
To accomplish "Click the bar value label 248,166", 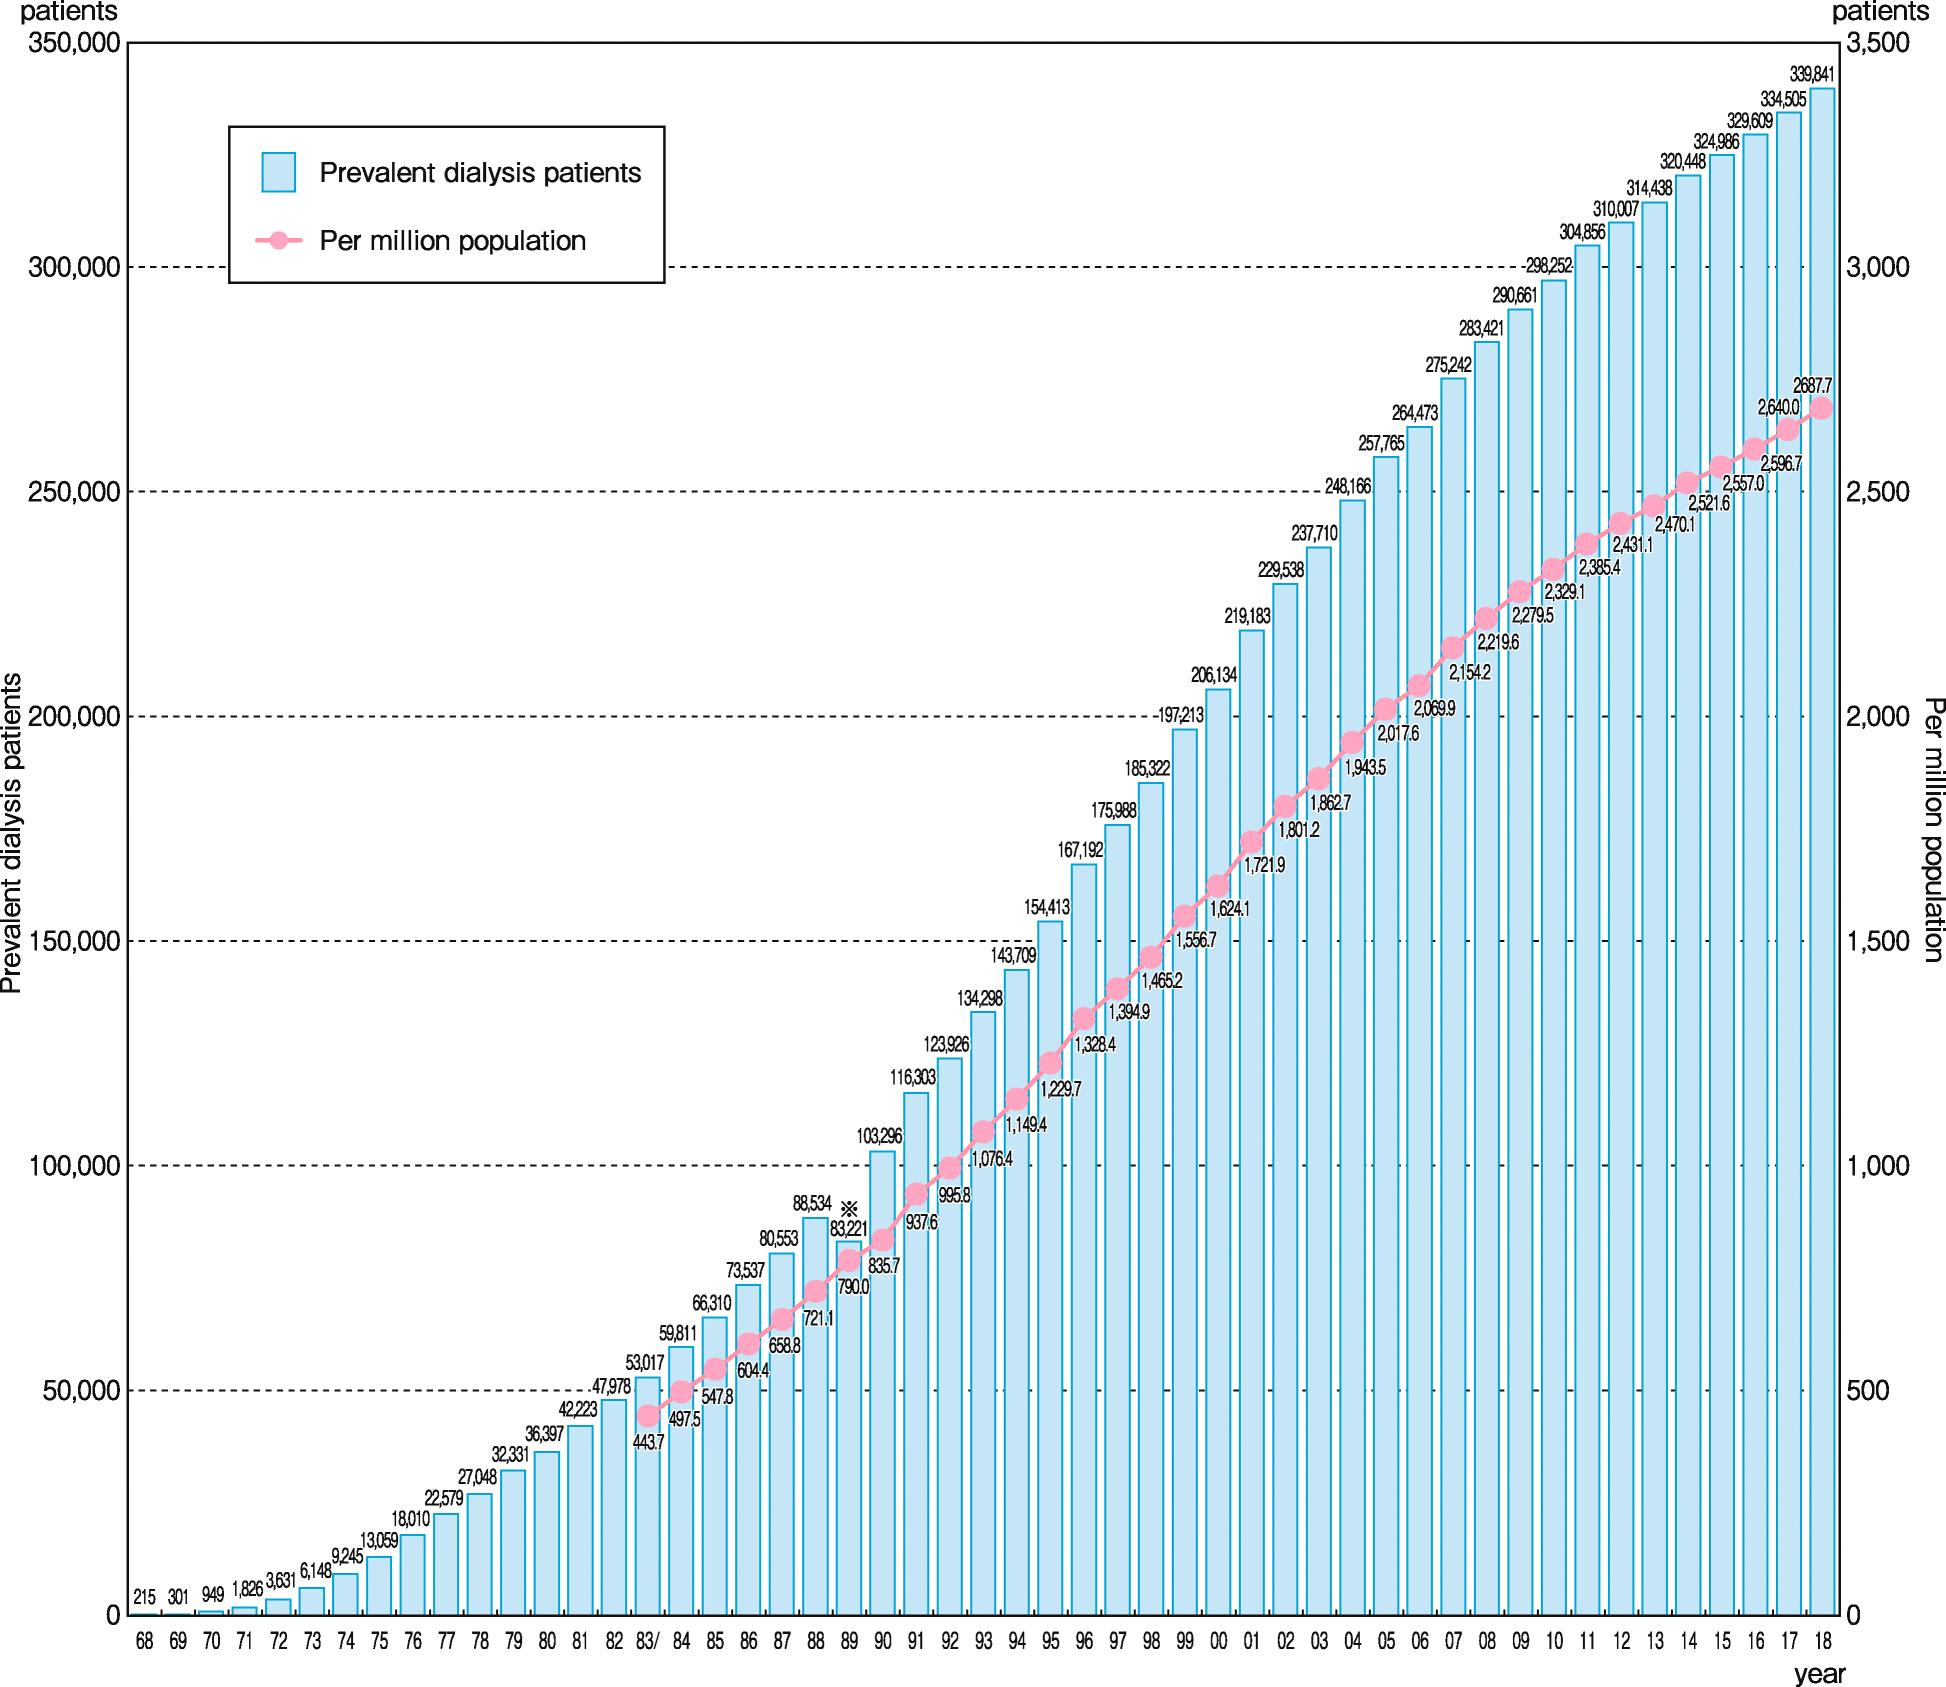I will pyautogui.click(x=1347, y=487).
